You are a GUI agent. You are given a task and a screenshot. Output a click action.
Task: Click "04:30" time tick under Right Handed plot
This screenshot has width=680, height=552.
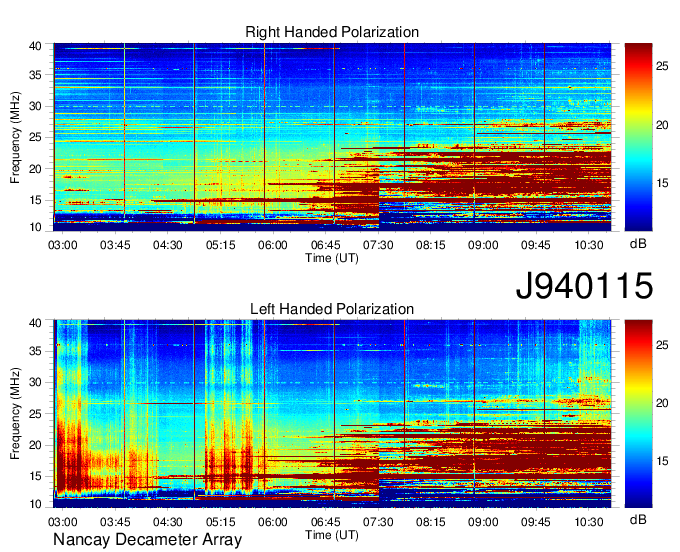167,245
